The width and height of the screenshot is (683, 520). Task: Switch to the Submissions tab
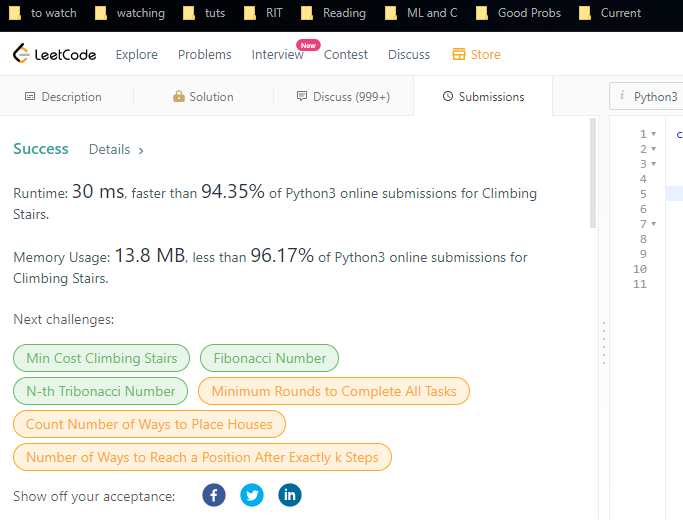pyautogui.click(x=484, y=96)
